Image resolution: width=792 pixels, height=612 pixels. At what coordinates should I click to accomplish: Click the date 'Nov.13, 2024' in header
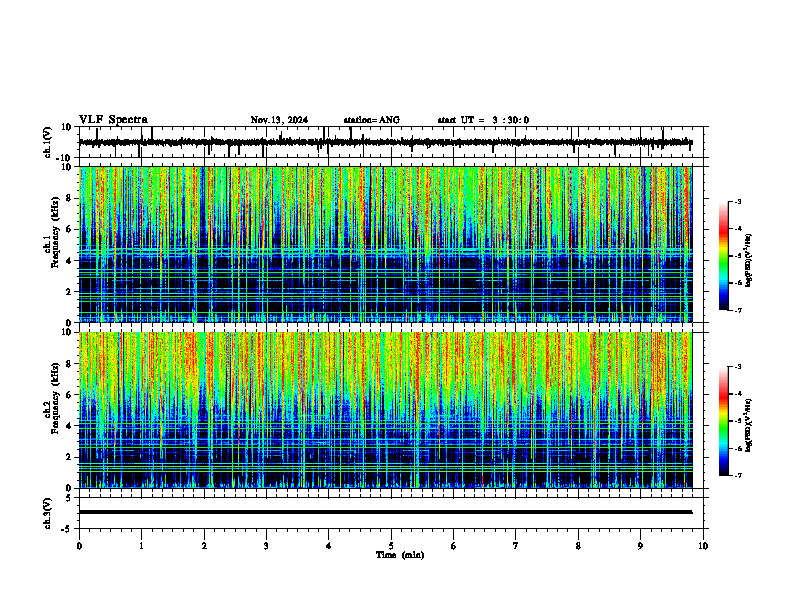coord(279,120)
